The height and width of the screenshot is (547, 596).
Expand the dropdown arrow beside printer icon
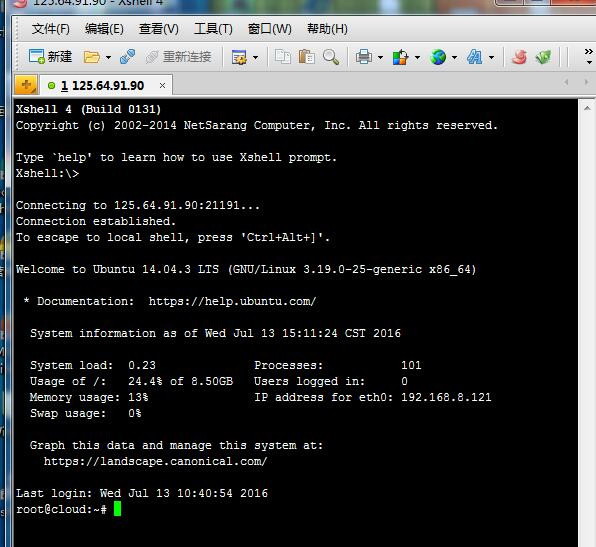pyautogui.click(x=380, y=58)
